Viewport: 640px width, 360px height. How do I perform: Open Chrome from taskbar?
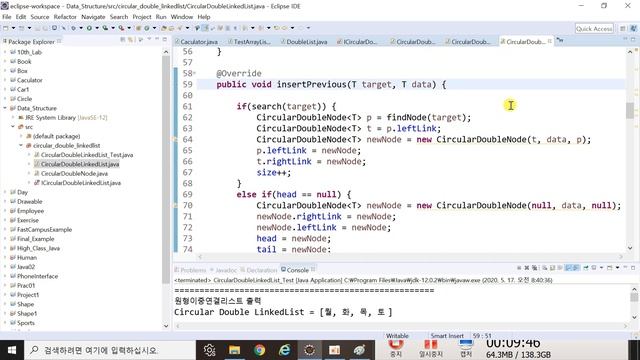coord(259,350)
